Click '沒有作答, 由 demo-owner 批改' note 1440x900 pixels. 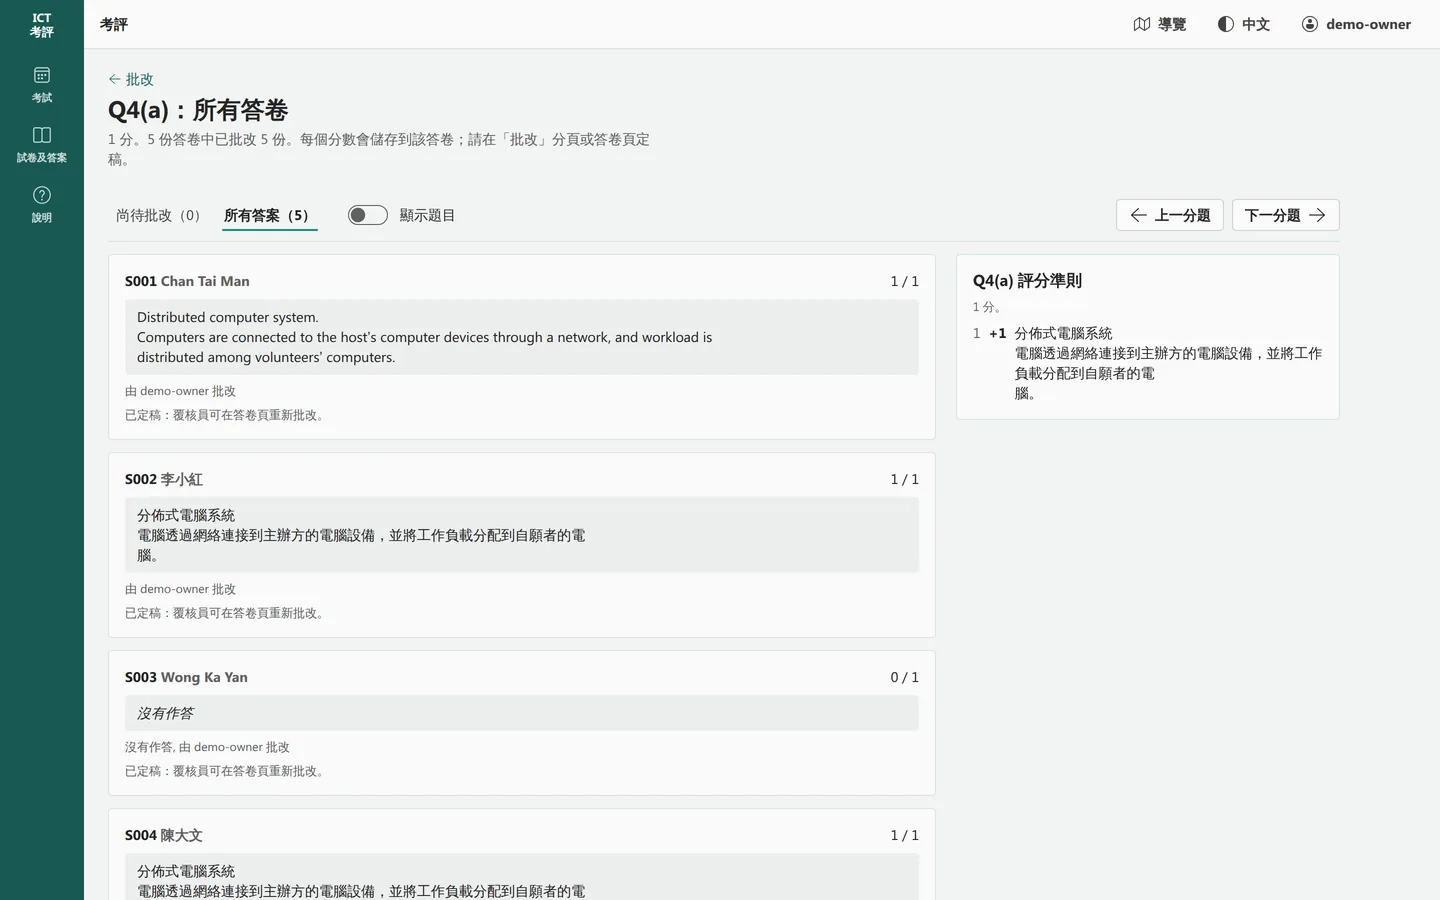[x=207, y=747]
